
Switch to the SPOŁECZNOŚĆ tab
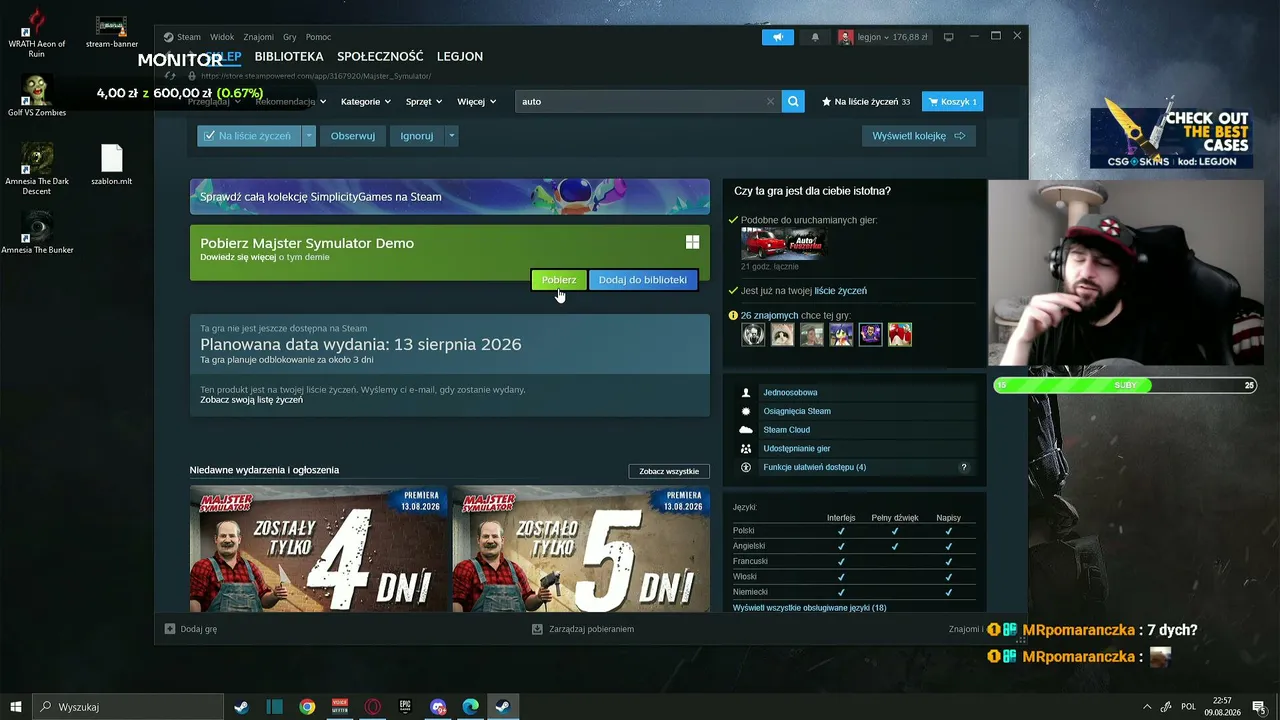tap(380, 57)
